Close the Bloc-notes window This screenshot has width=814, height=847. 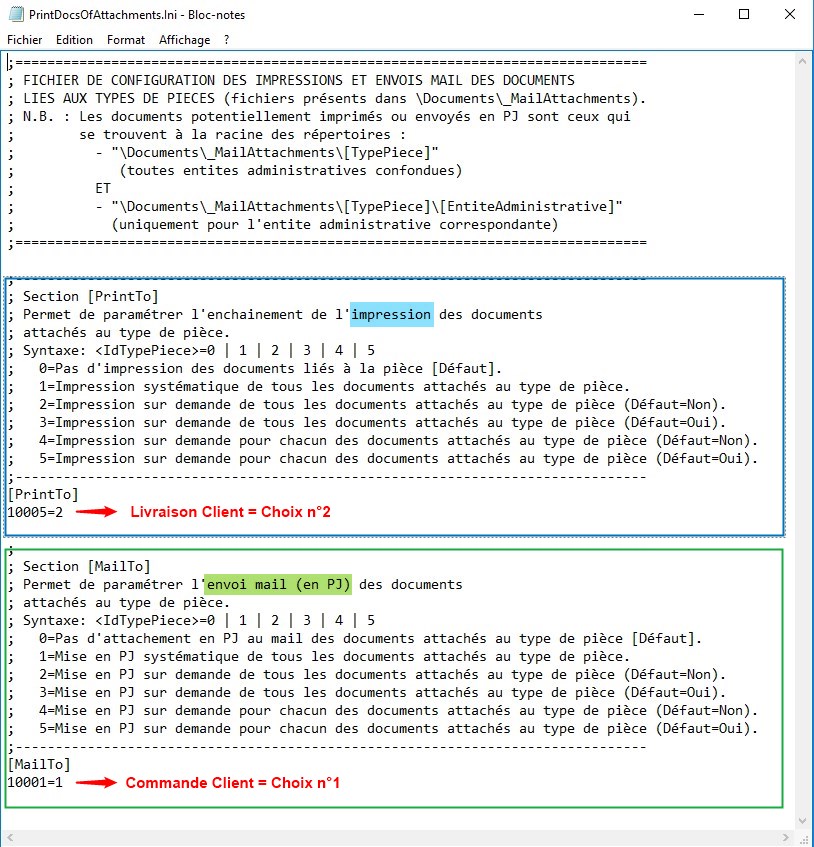point(789,15)
